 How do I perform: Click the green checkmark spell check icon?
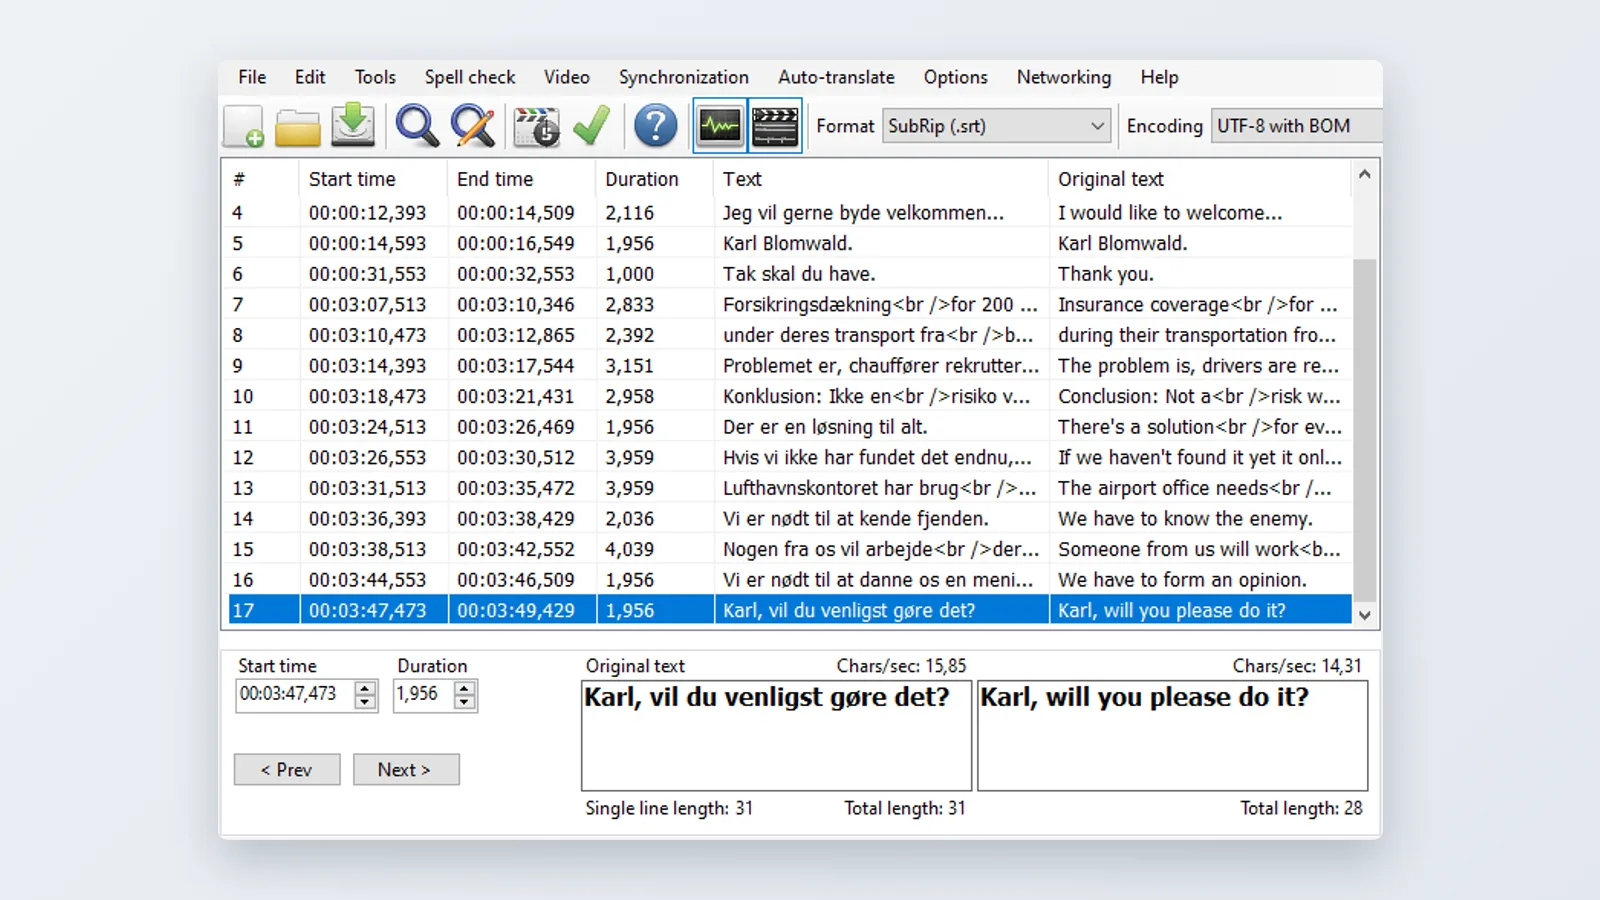pyautogui.click(x=592, y=126)
